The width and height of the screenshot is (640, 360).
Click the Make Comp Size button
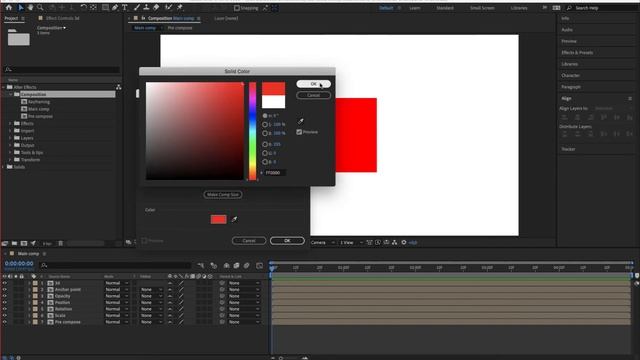coord(223,195)
